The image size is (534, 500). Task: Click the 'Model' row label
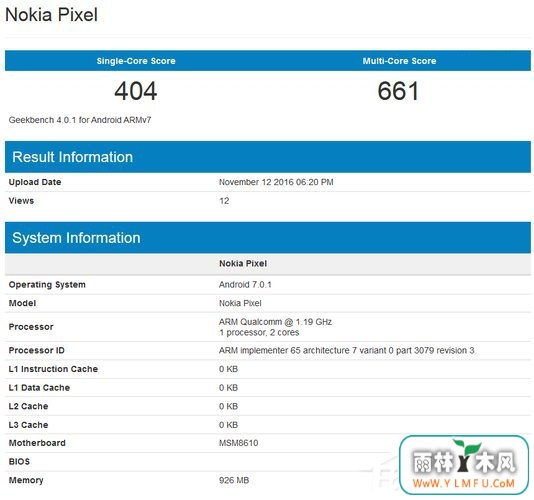pyautogui.click(x=22, y=303)
